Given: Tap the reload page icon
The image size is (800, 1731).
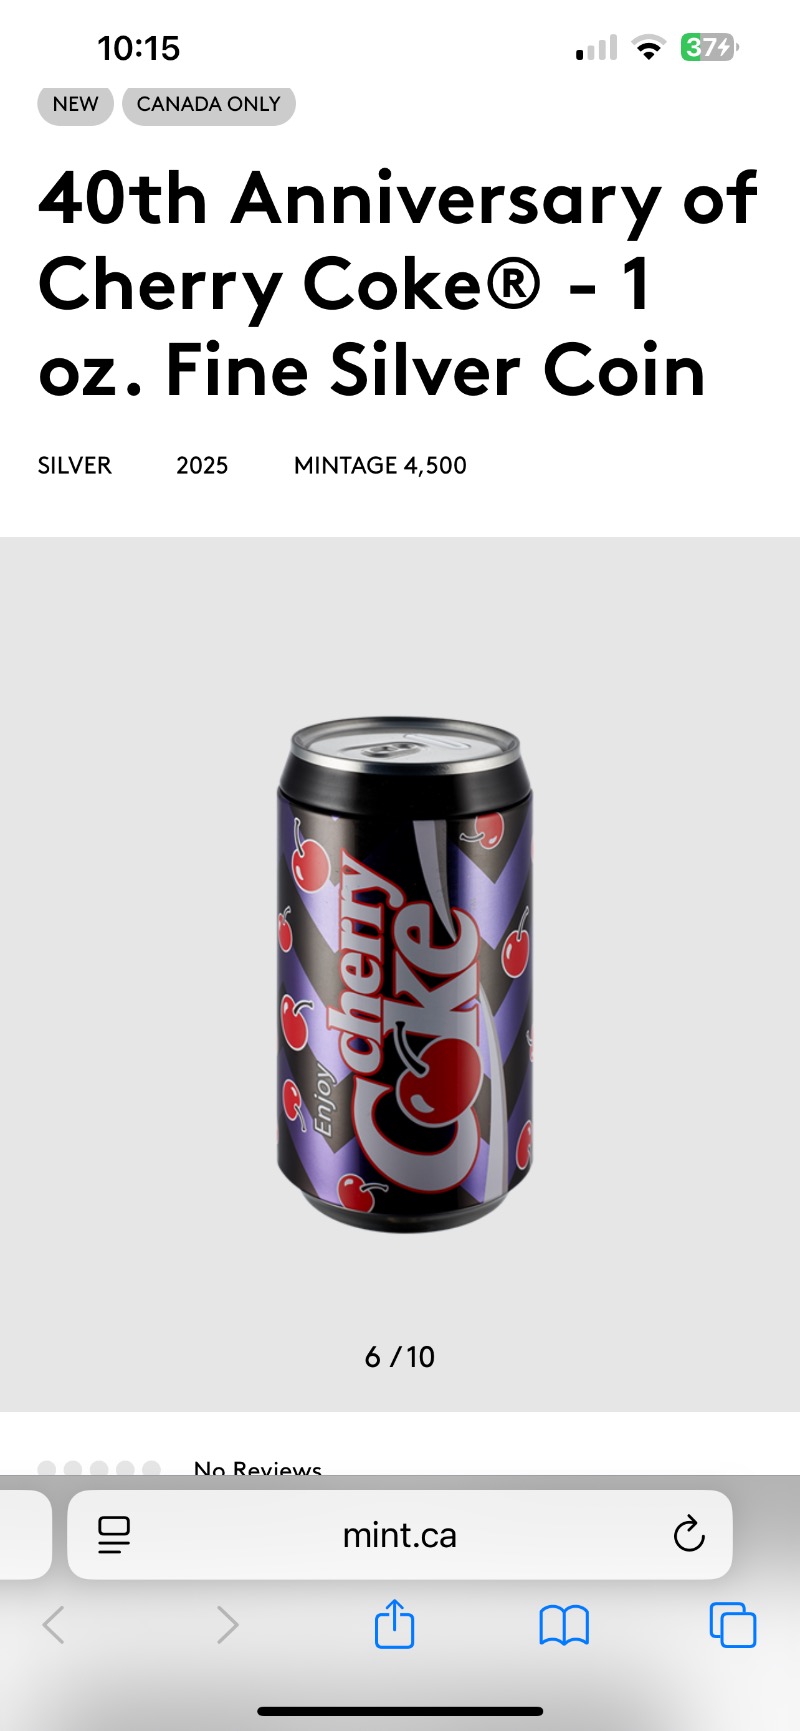Looking at the screenshot, I should (689, 1534).
